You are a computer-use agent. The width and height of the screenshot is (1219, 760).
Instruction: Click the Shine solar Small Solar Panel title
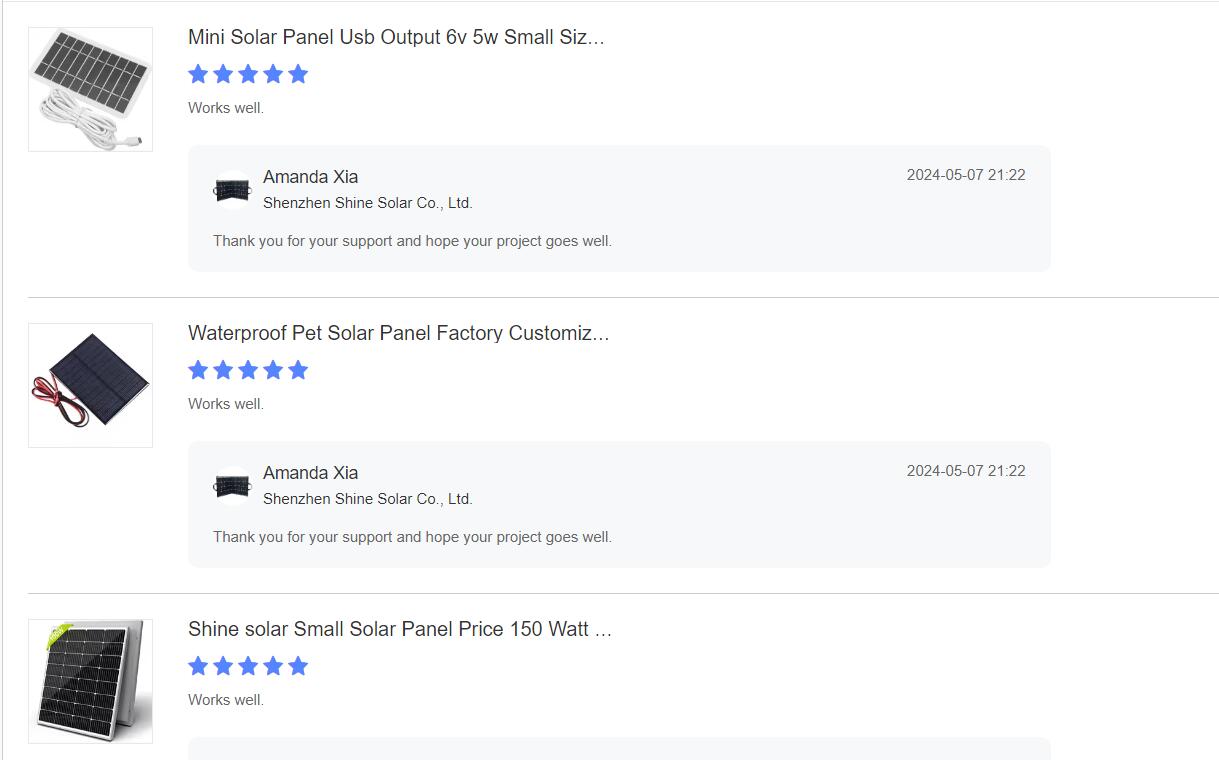point(400,629)
